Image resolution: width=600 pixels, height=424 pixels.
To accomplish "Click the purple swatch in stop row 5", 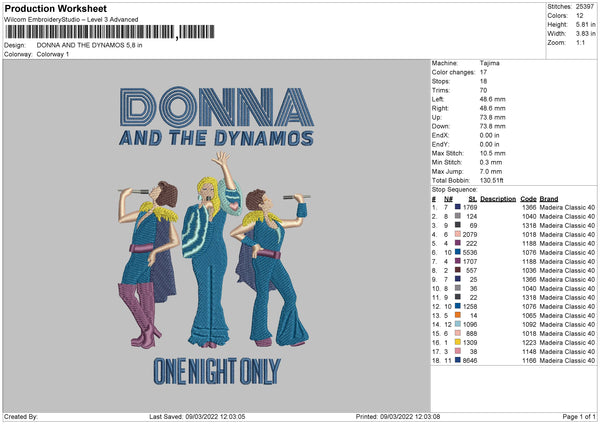I will 457,243.
